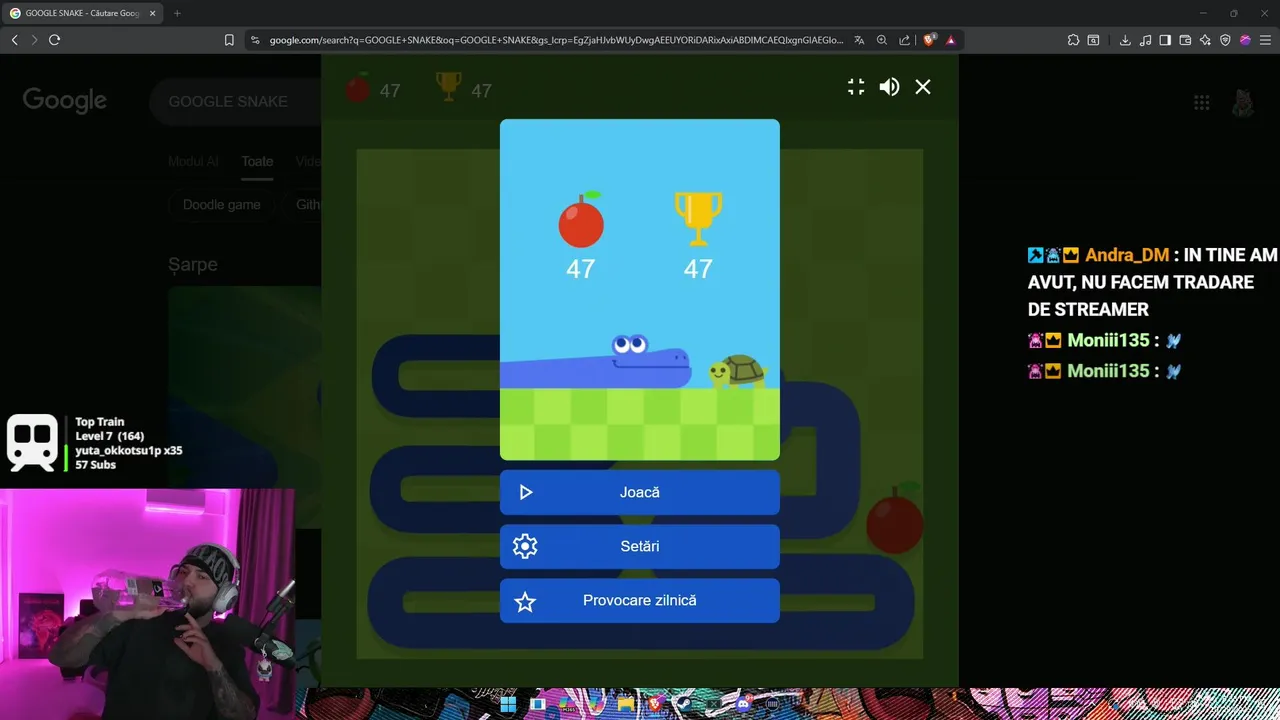
Task: Click the apple score counter in game header
Action: coord(372,89)
